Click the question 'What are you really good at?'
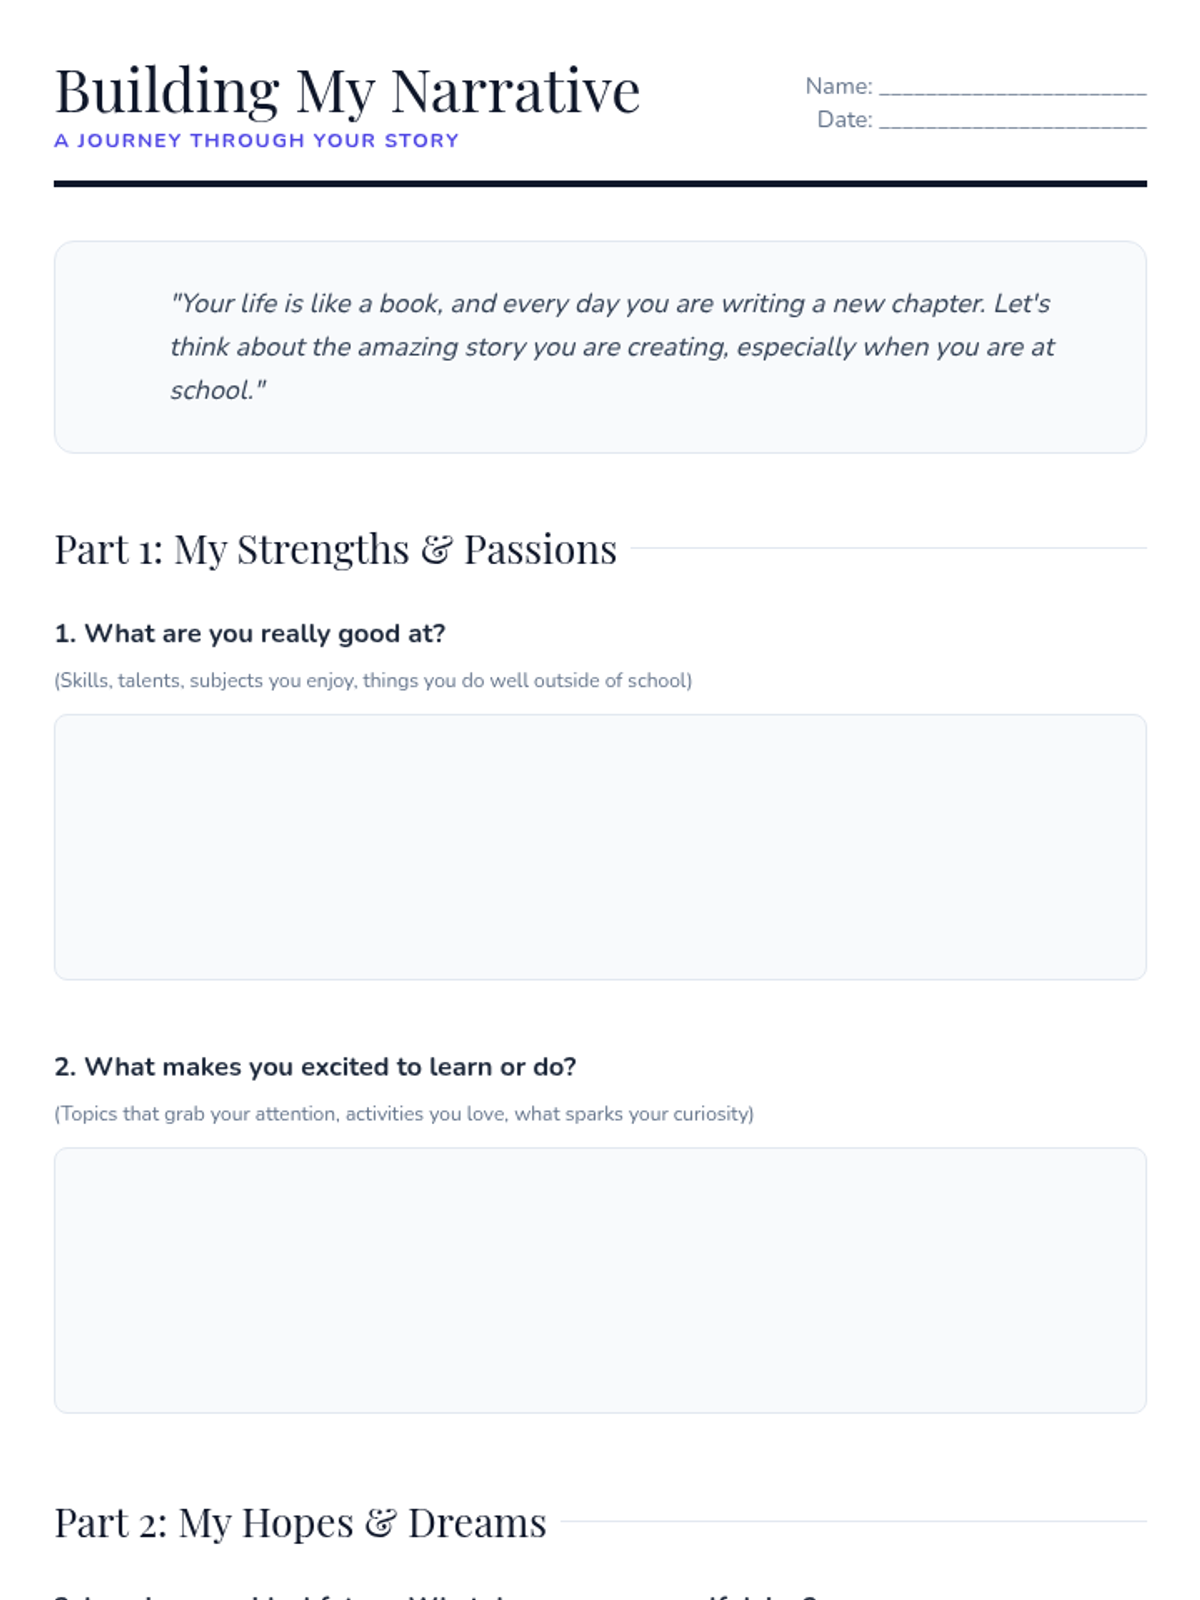Image resolution: width=1200 pixels, height=1600 pixels. [x=250, y=634]
